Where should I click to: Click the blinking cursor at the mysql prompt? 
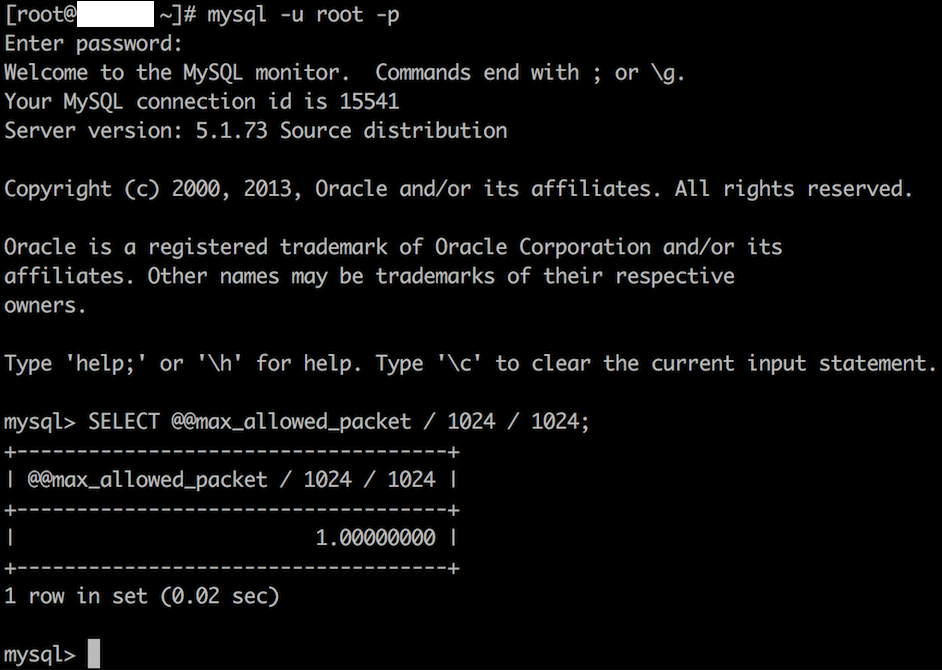pyautogui.click(x=94, y=653)
